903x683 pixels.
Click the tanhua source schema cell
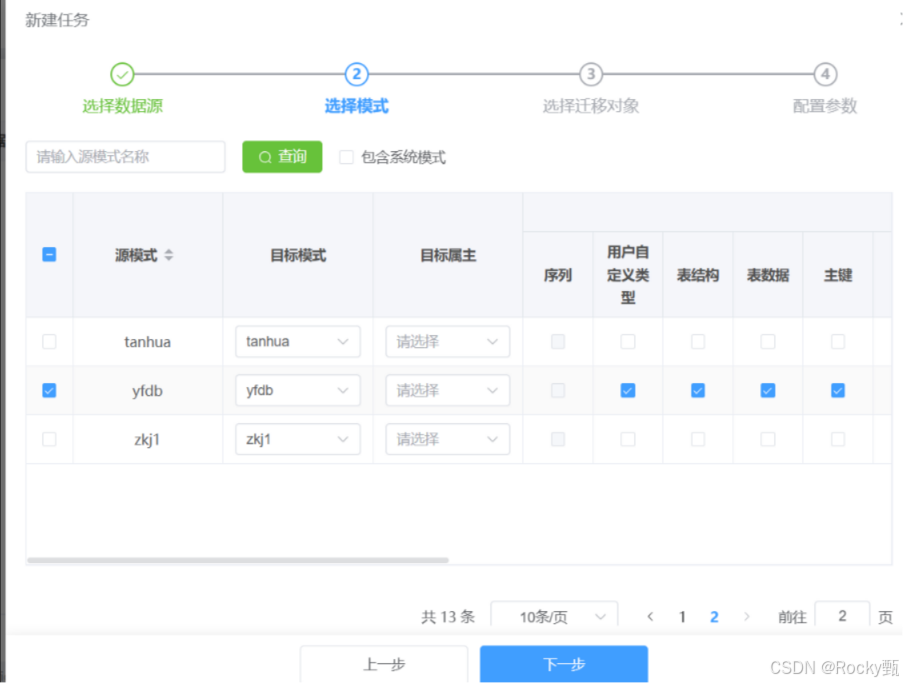(147, 342)
